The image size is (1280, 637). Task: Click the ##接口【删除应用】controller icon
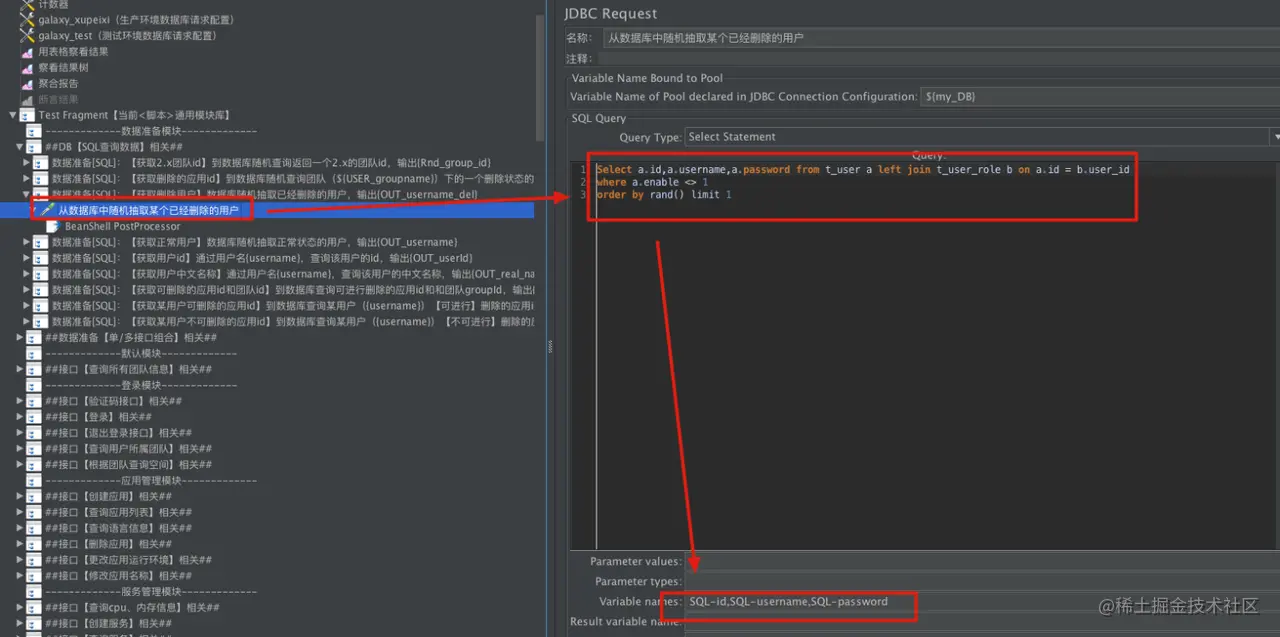(34, 544)
